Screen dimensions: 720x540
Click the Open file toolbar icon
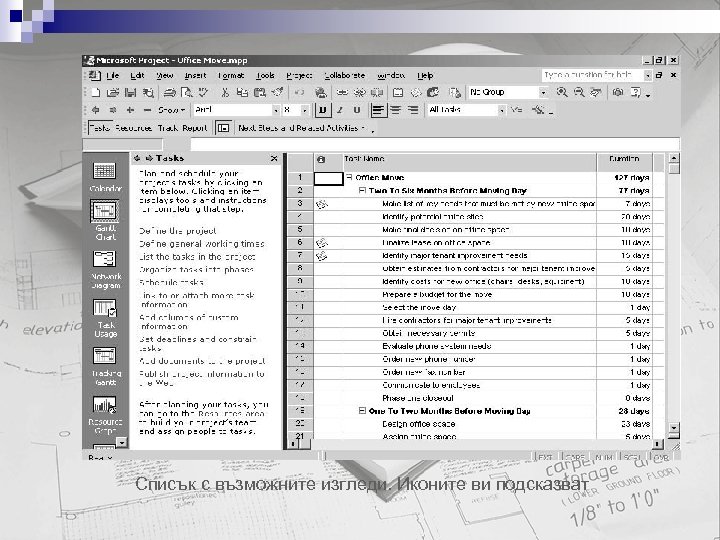tap(113, 93)
